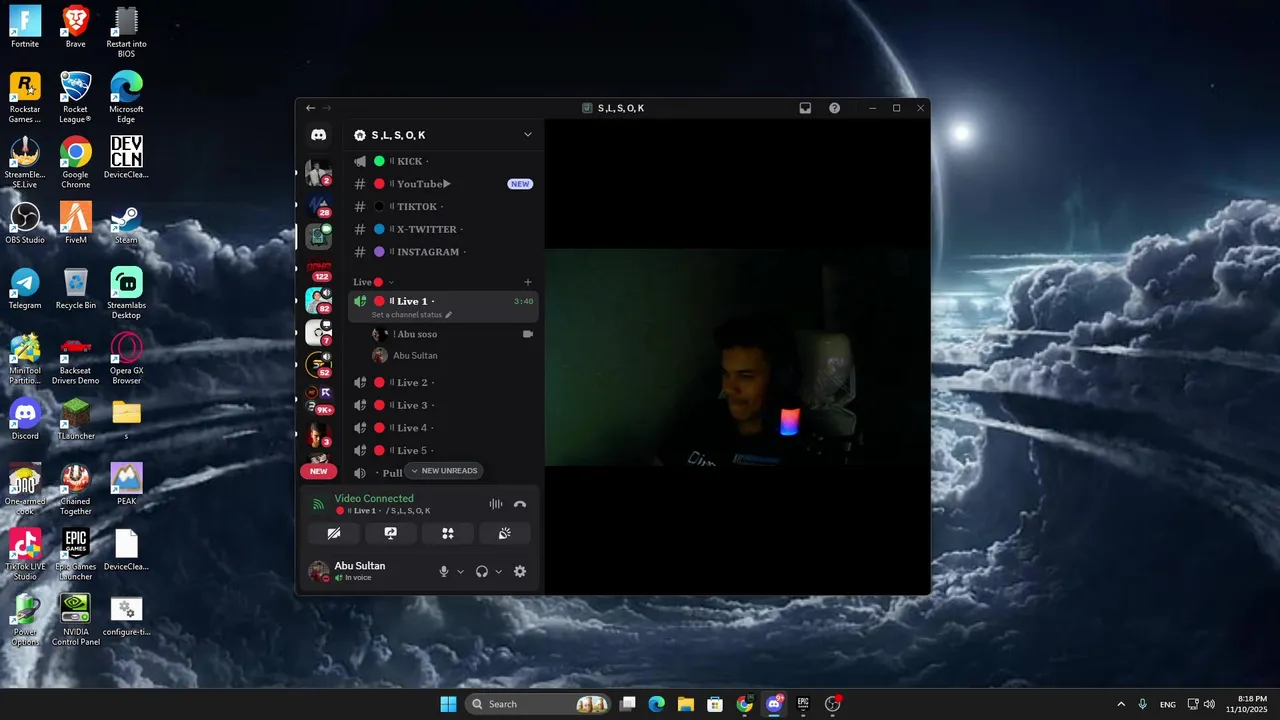Screen dimensions: 1280x720
Task: Click the red NEW servers pill
Action: tap(318, 471)
